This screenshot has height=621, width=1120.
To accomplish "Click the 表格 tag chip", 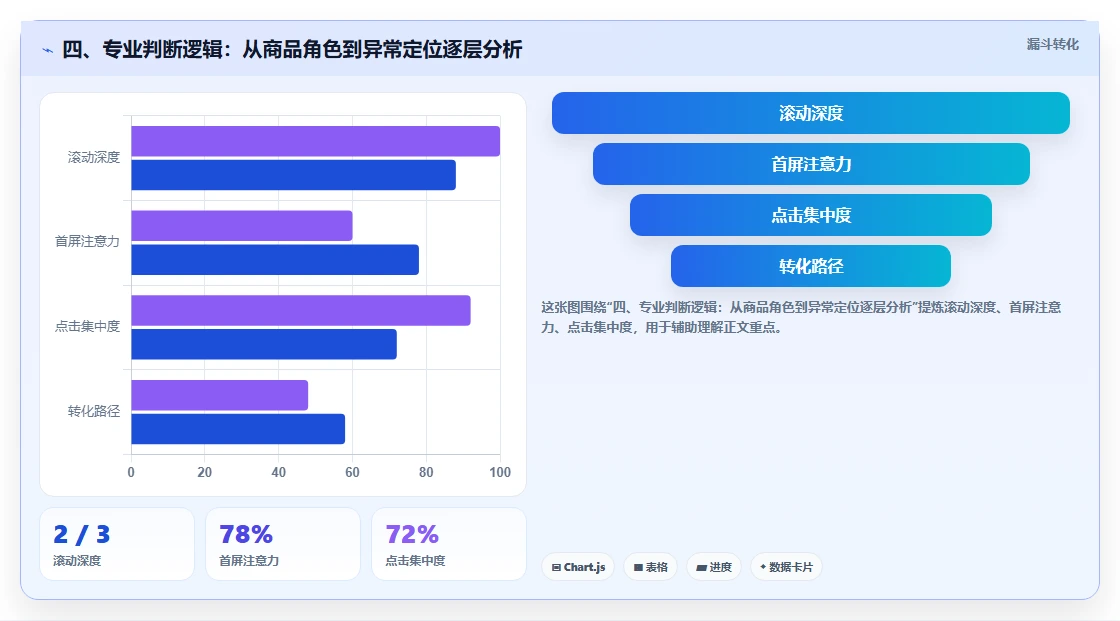I will (651, 567).
